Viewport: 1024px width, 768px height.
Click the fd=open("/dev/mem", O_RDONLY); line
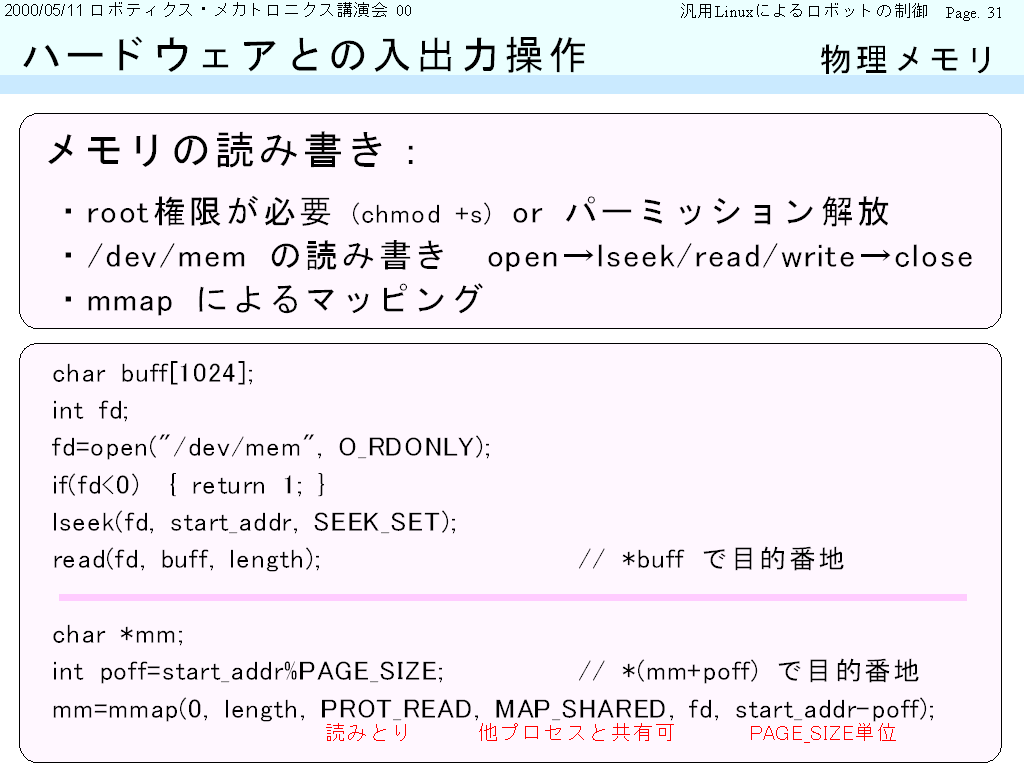coord(271,447)
